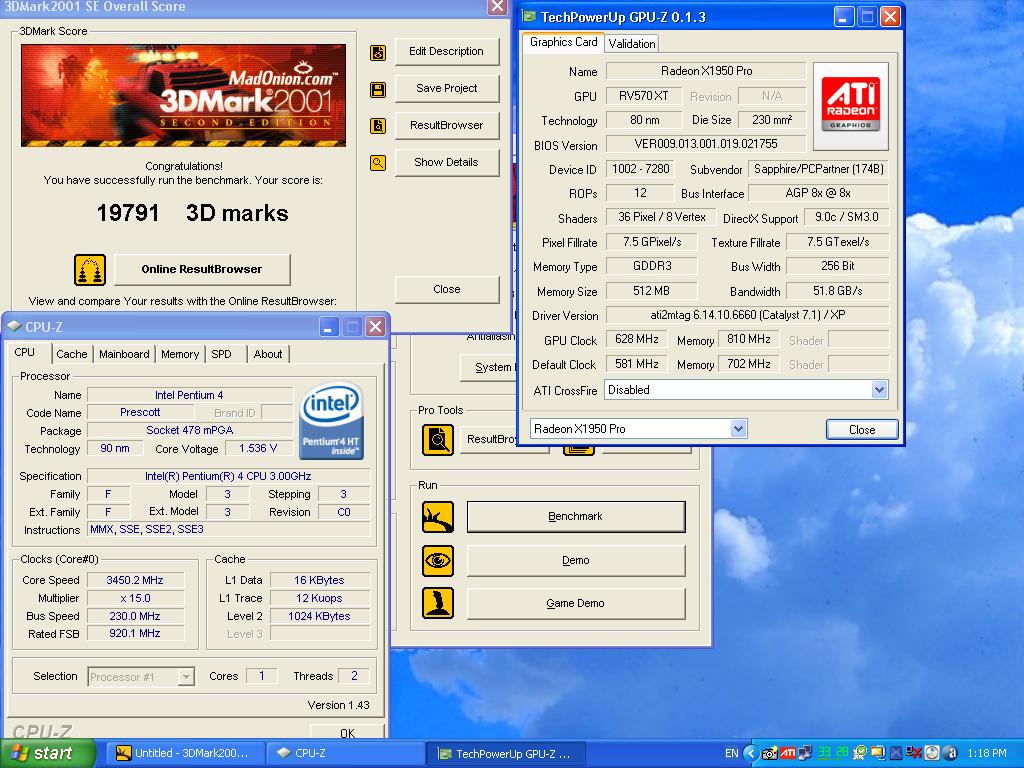Click the GPU Clock 628 MHz field
This screenshot has height=768, width=1024.
tap(637, 339)
